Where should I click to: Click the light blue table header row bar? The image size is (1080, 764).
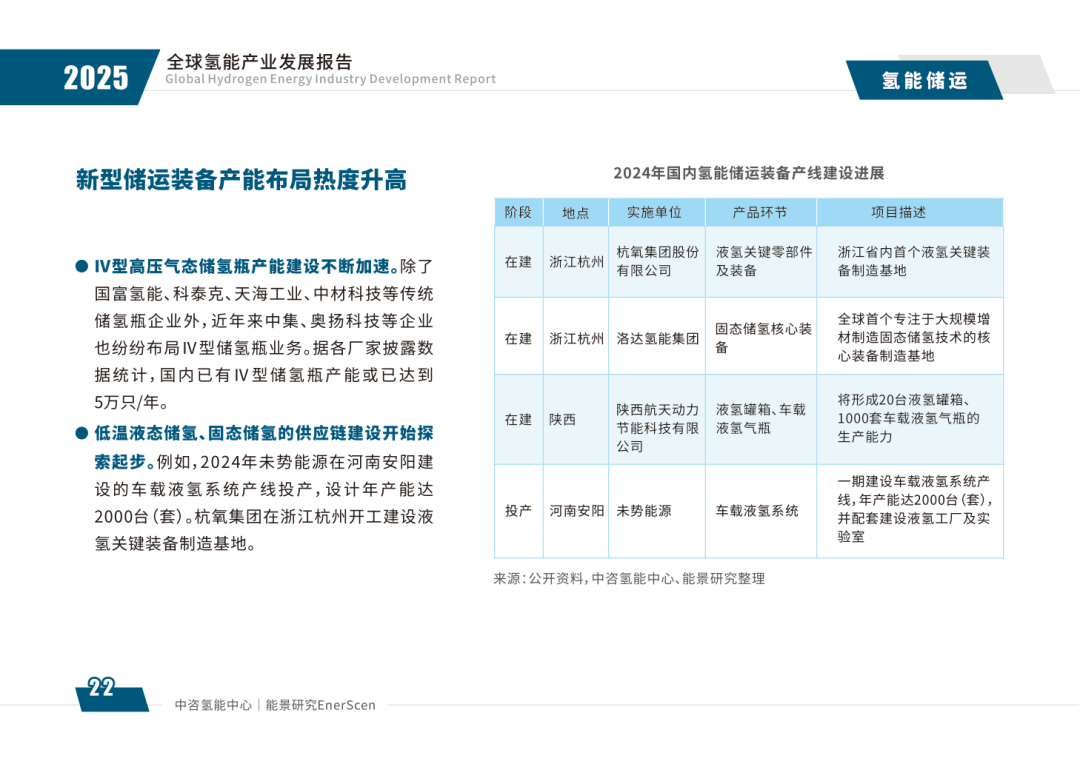pyautogui.click(x=747, y=211)
